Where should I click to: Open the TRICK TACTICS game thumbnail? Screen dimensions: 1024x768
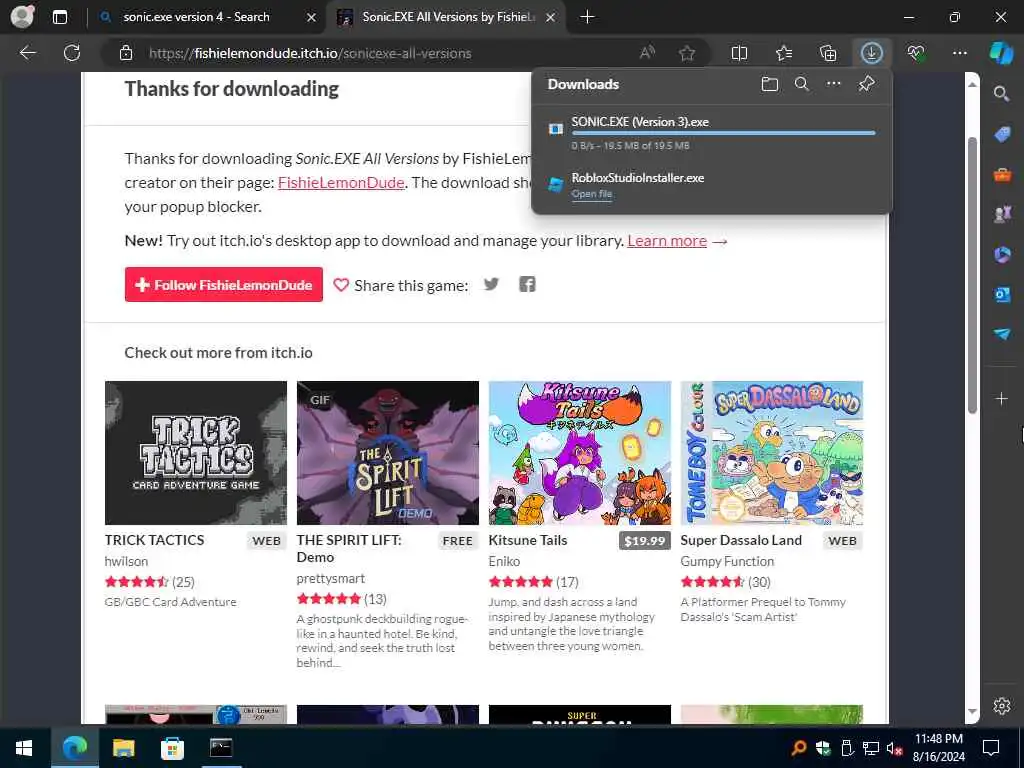(x=196, y=453)
